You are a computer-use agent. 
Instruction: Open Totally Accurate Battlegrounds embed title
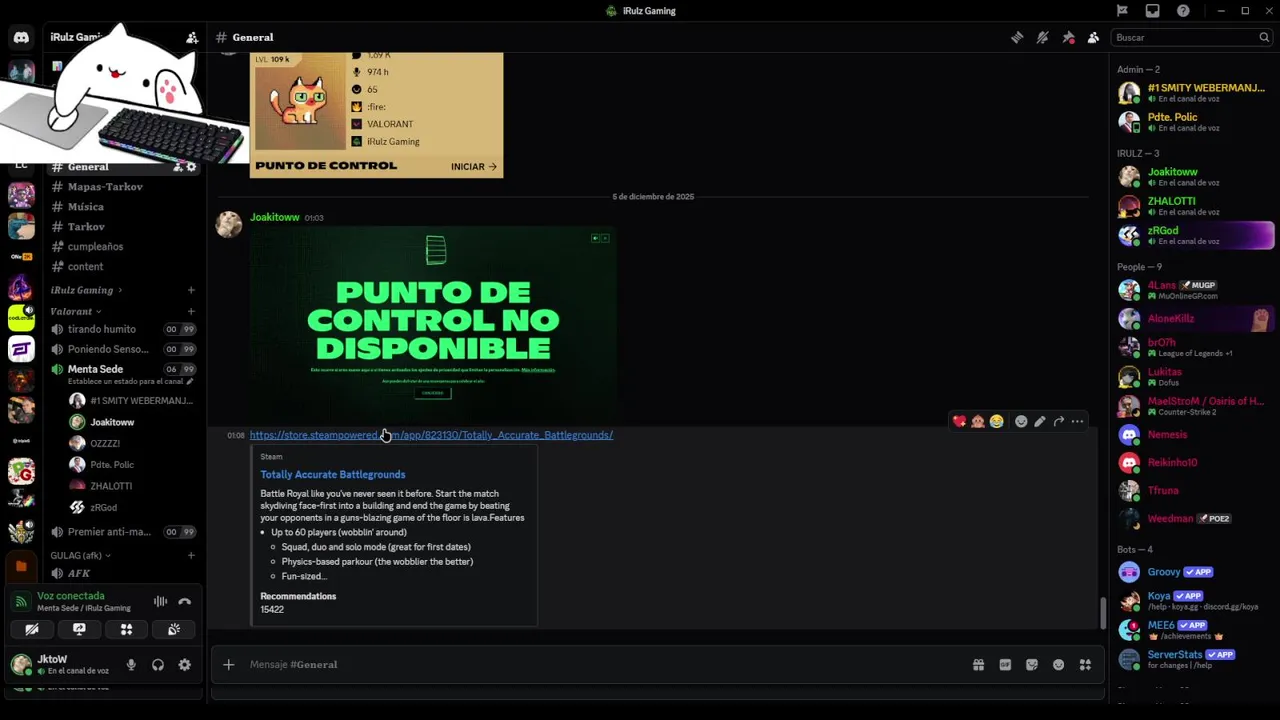point(333,475)
